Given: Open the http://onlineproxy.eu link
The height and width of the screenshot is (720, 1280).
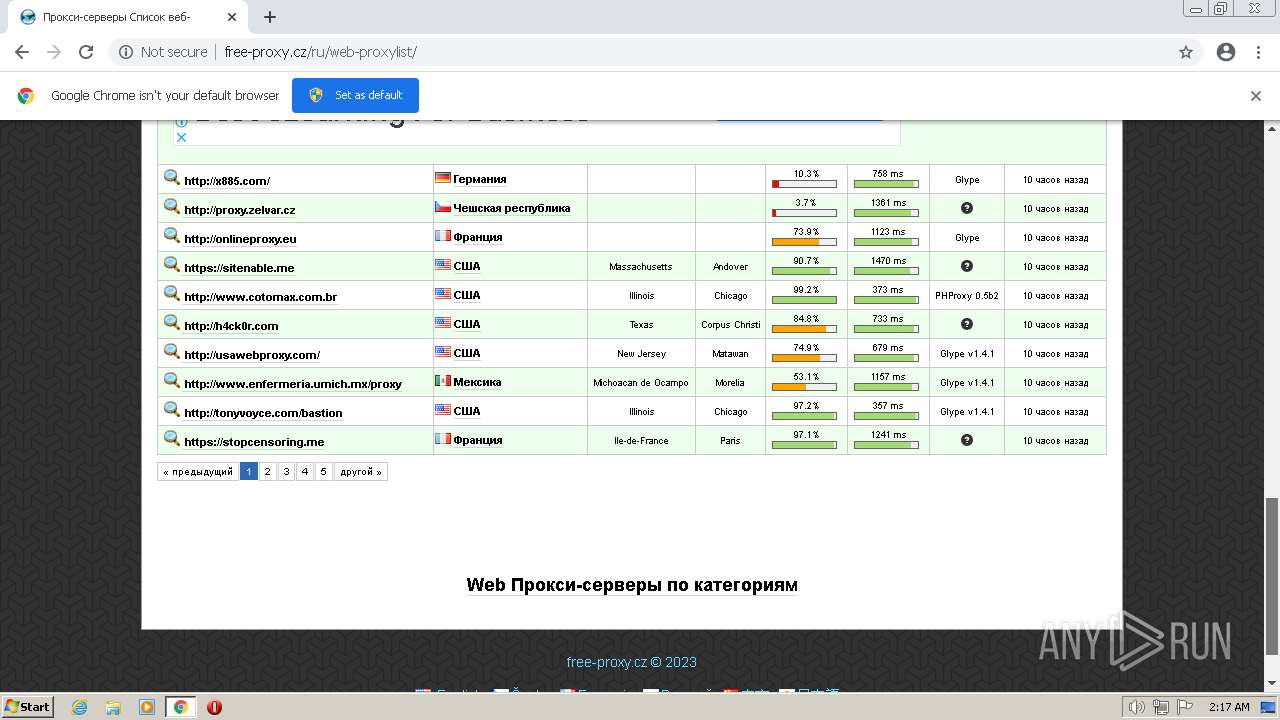Looking at the screenshot, I should click(x=240, y=239).
